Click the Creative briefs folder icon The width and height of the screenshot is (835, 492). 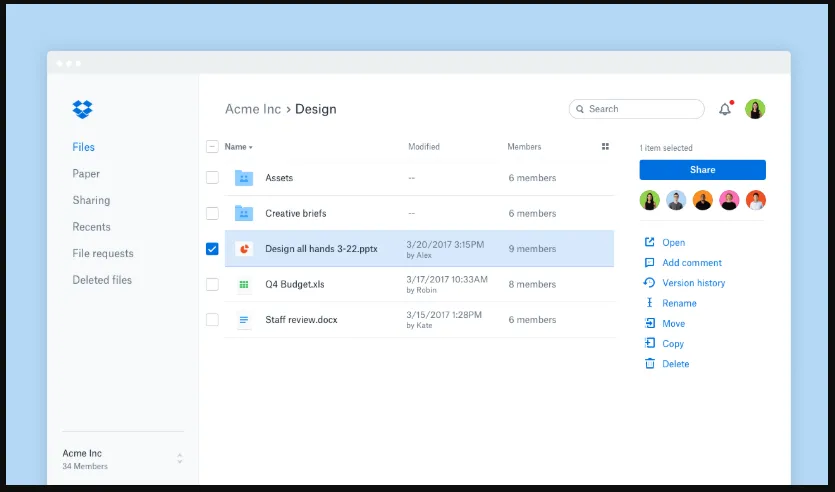tap(244, 214)
